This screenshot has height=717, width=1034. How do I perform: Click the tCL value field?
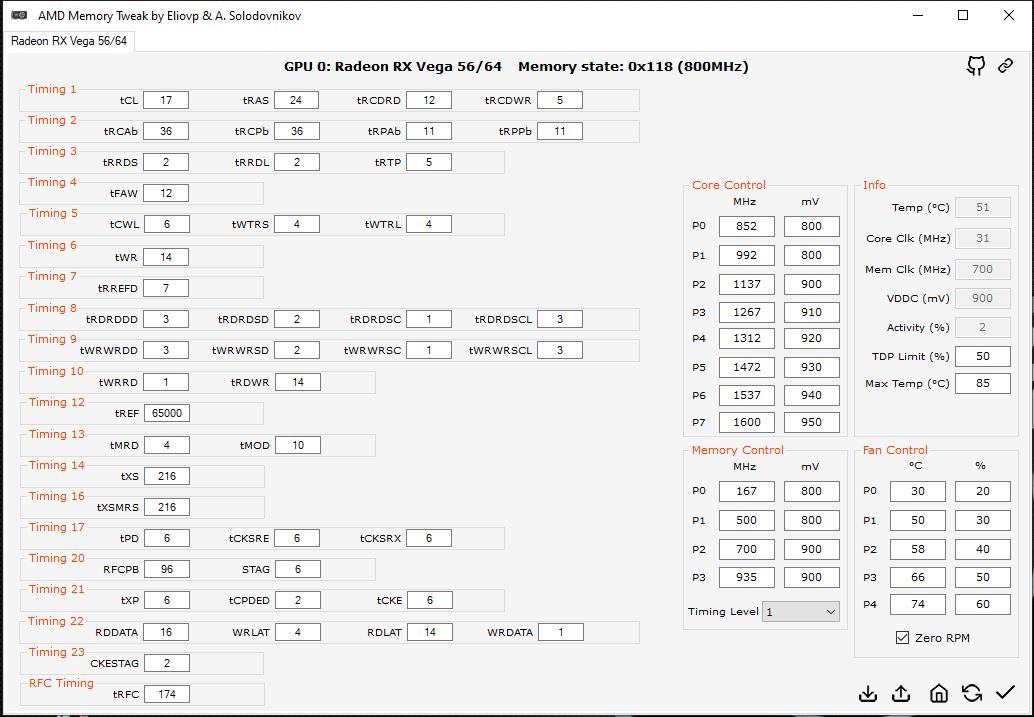click(x=166, y=100)
